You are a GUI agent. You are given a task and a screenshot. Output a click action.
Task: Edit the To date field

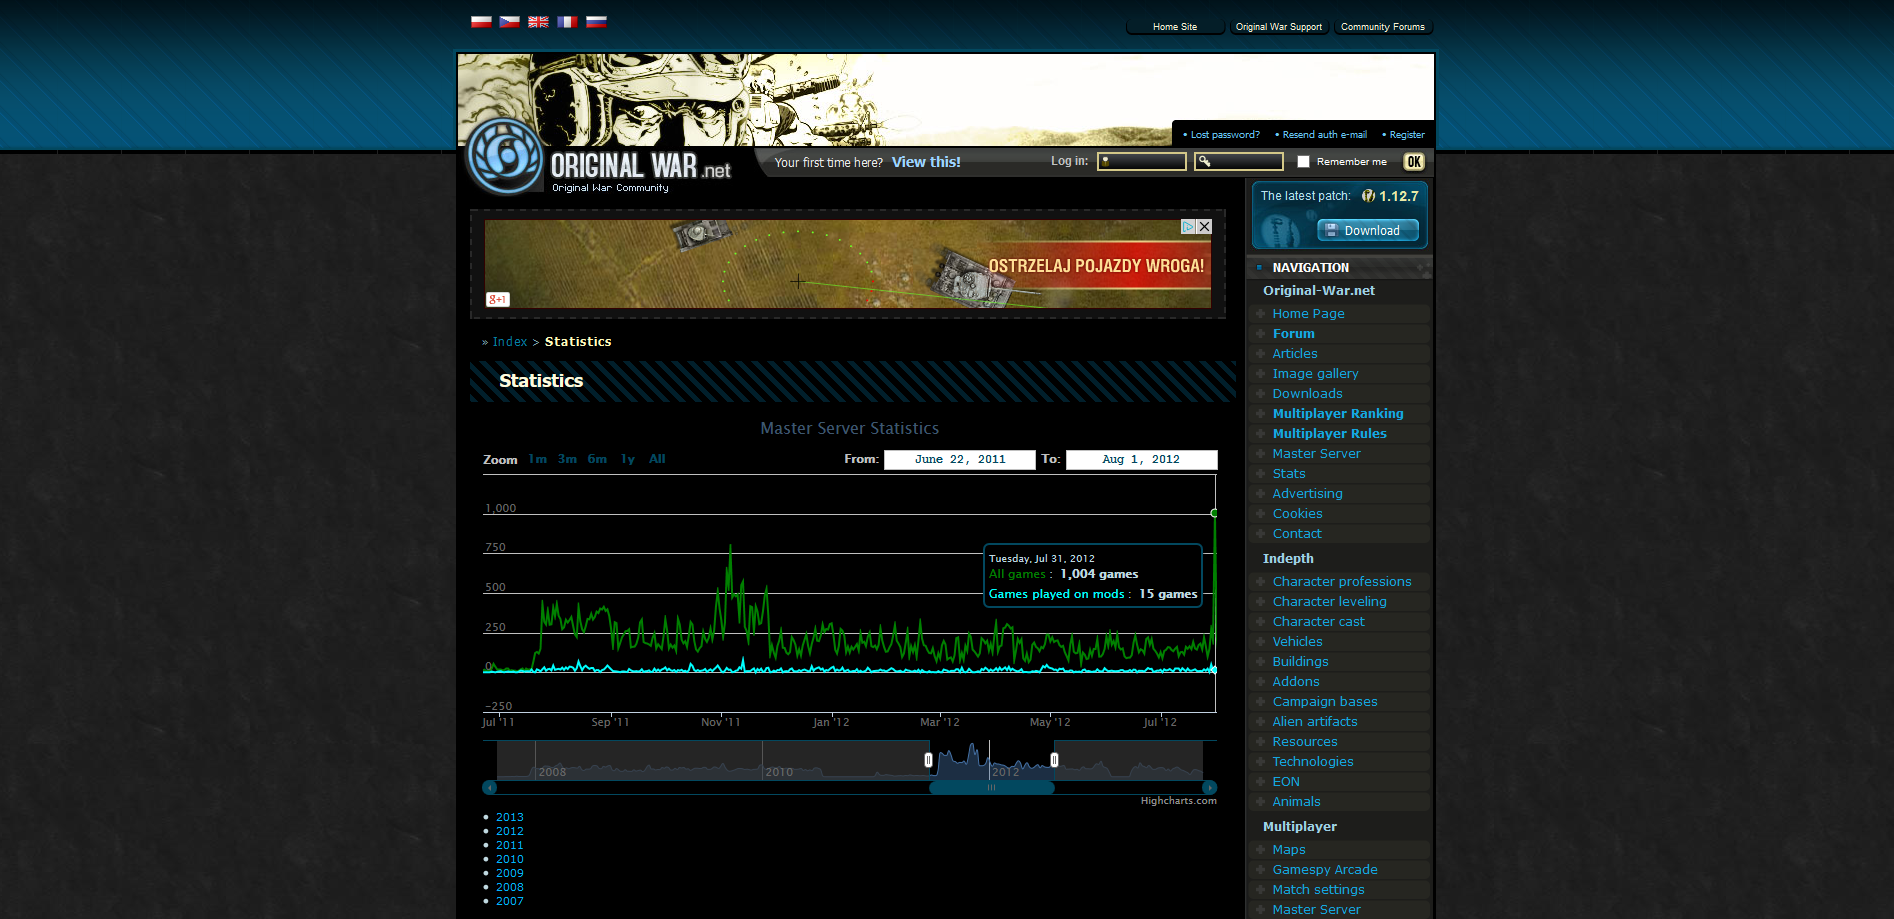1141,460
